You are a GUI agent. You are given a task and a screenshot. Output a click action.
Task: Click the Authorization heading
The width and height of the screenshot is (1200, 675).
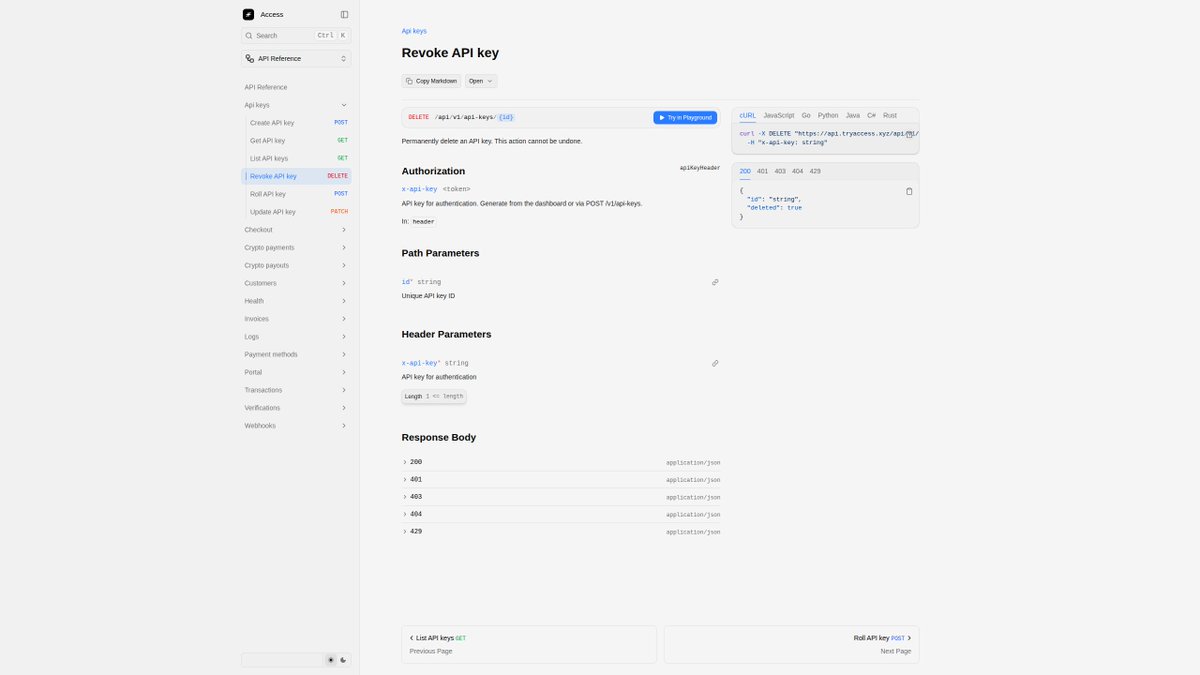click(433, 171)
